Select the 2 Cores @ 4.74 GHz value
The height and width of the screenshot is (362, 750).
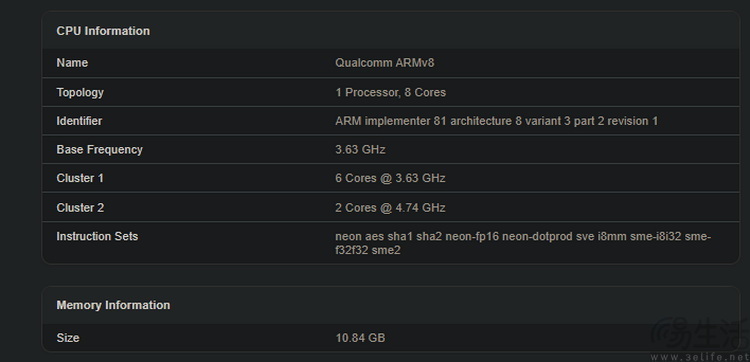point(390,208)
